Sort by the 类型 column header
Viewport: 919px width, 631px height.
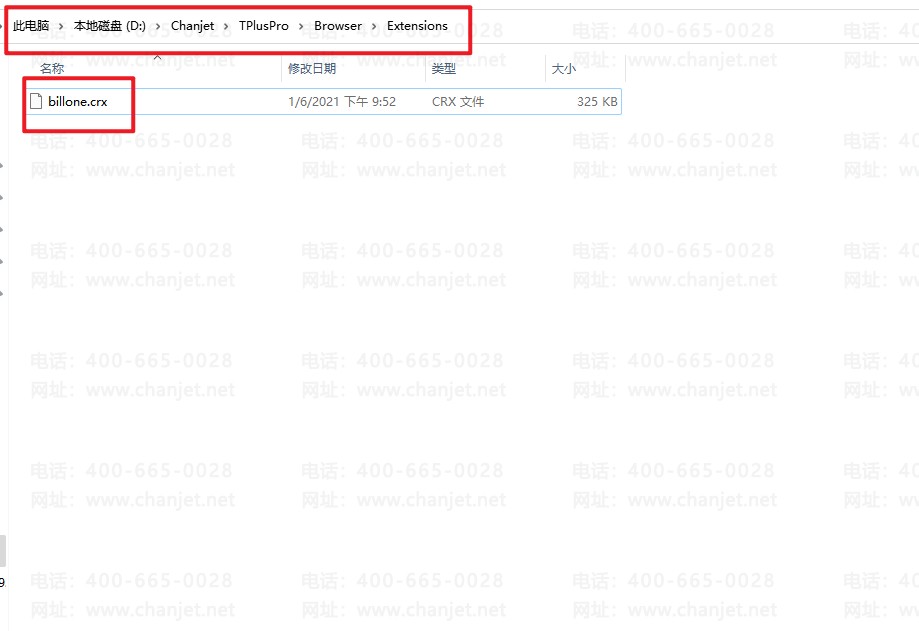coord(444,69)
